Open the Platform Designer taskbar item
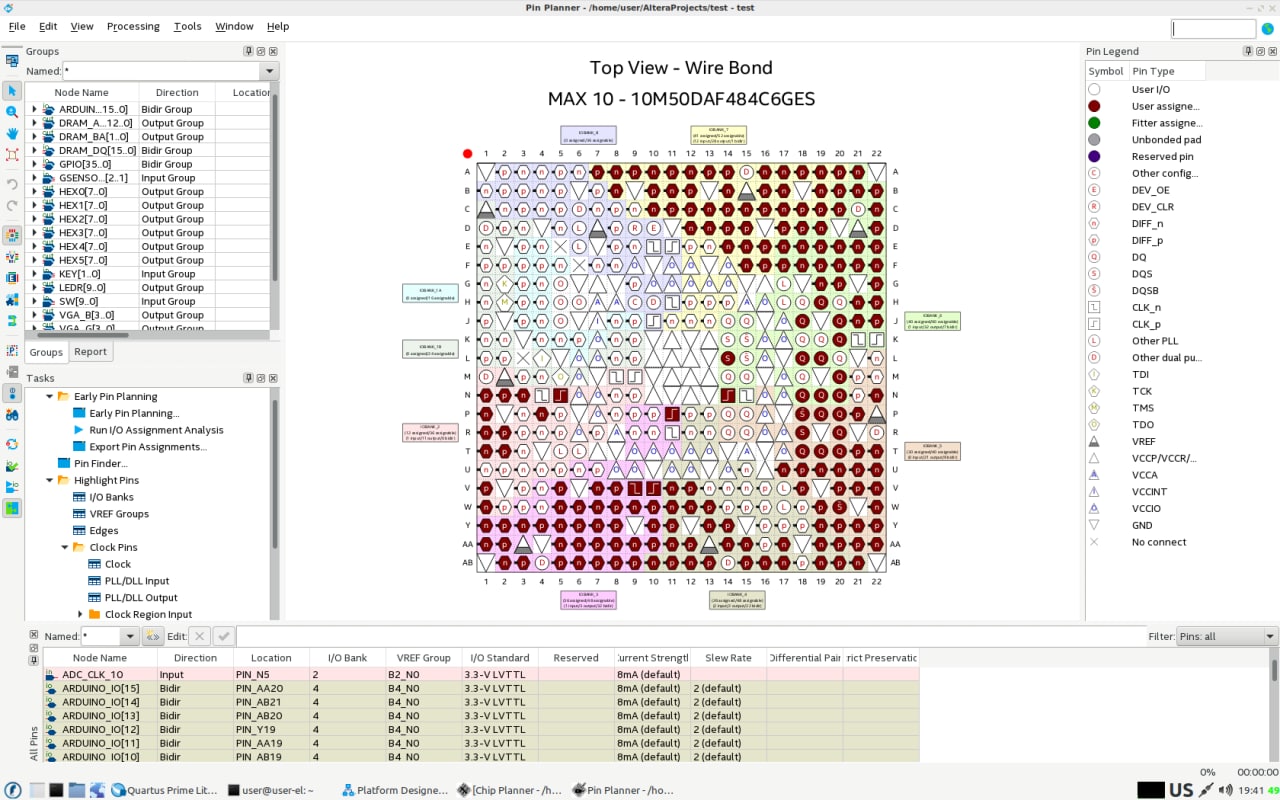The height and width of the screenshot is (800, 1280). click(x=394, y=790)
